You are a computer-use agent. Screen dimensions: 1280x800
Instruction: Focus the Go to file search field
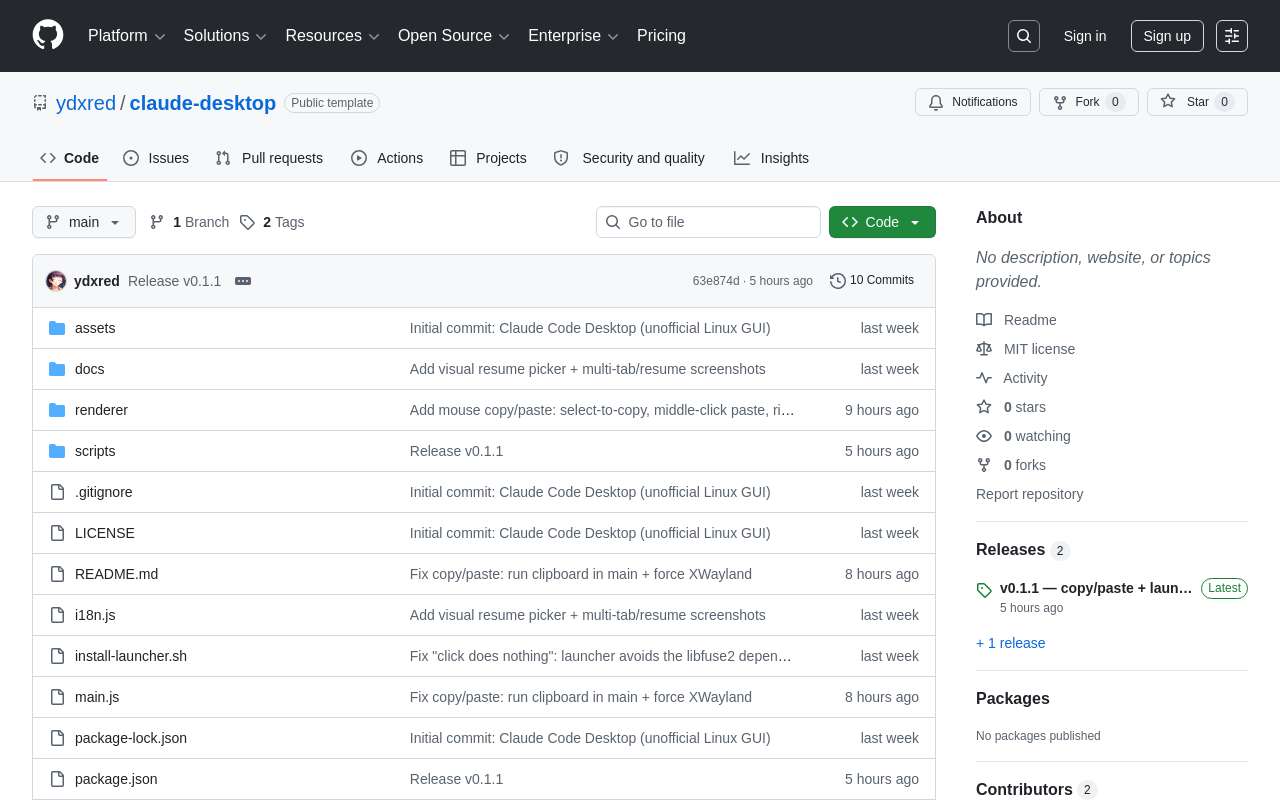tap(708, 222)
